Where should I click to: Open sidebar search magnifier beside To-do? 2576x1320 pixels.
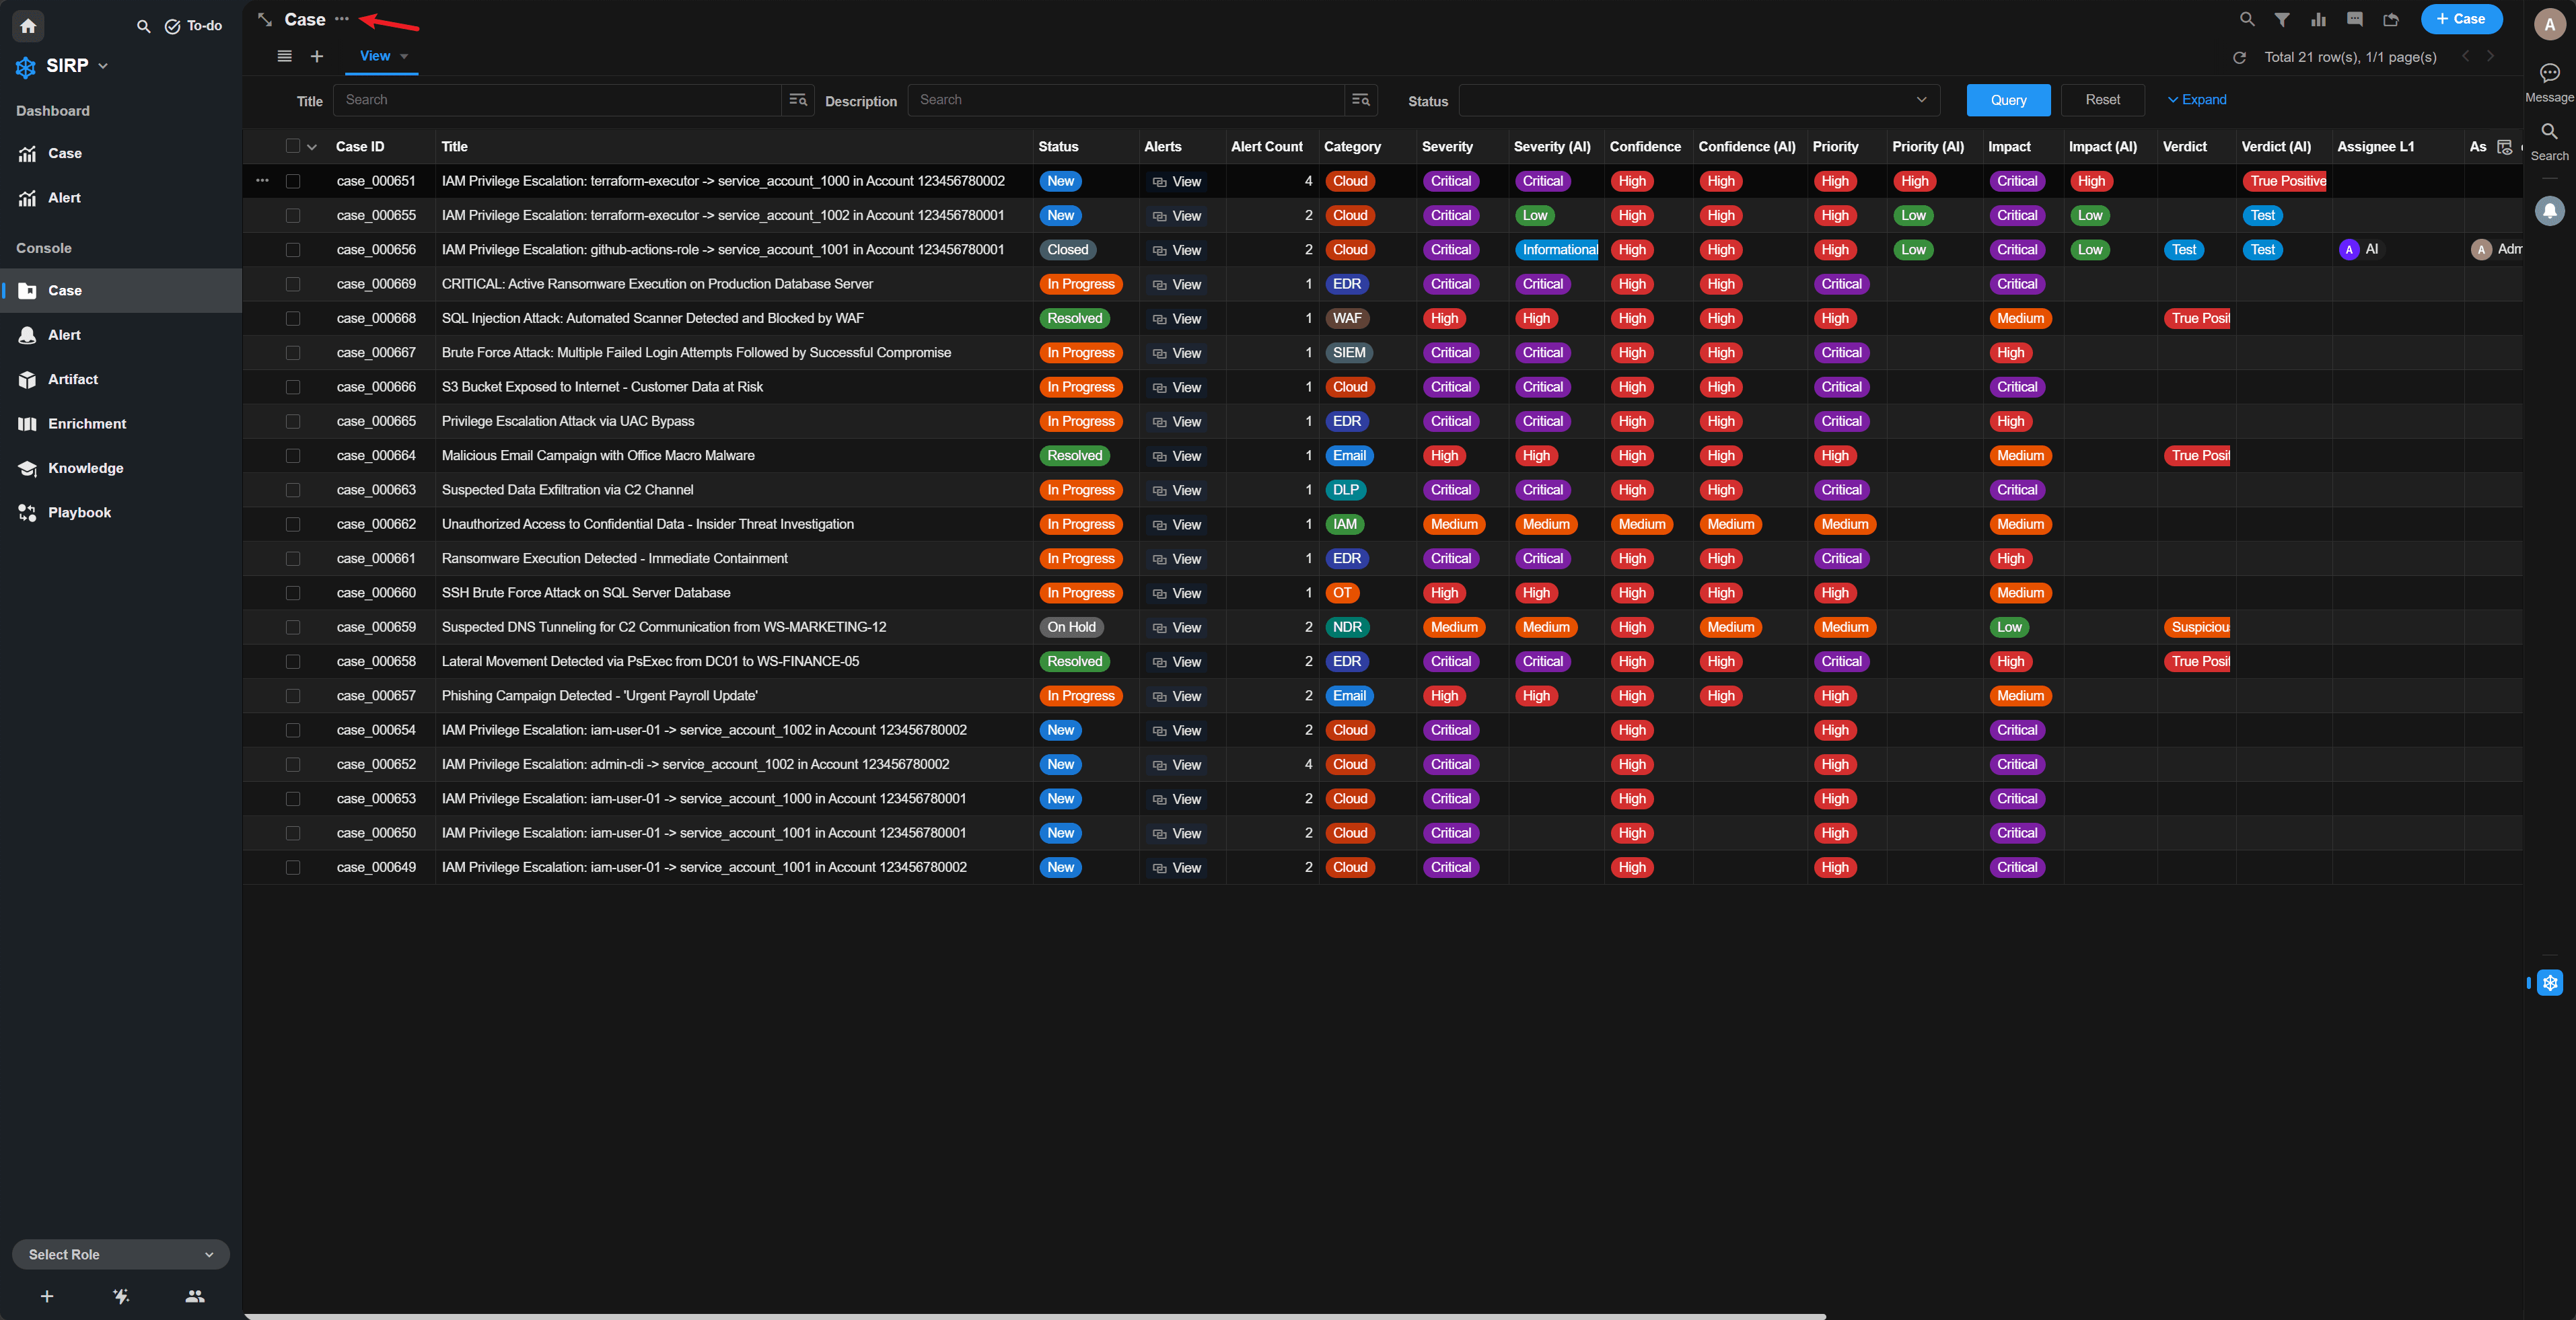[x=144, y=27]
